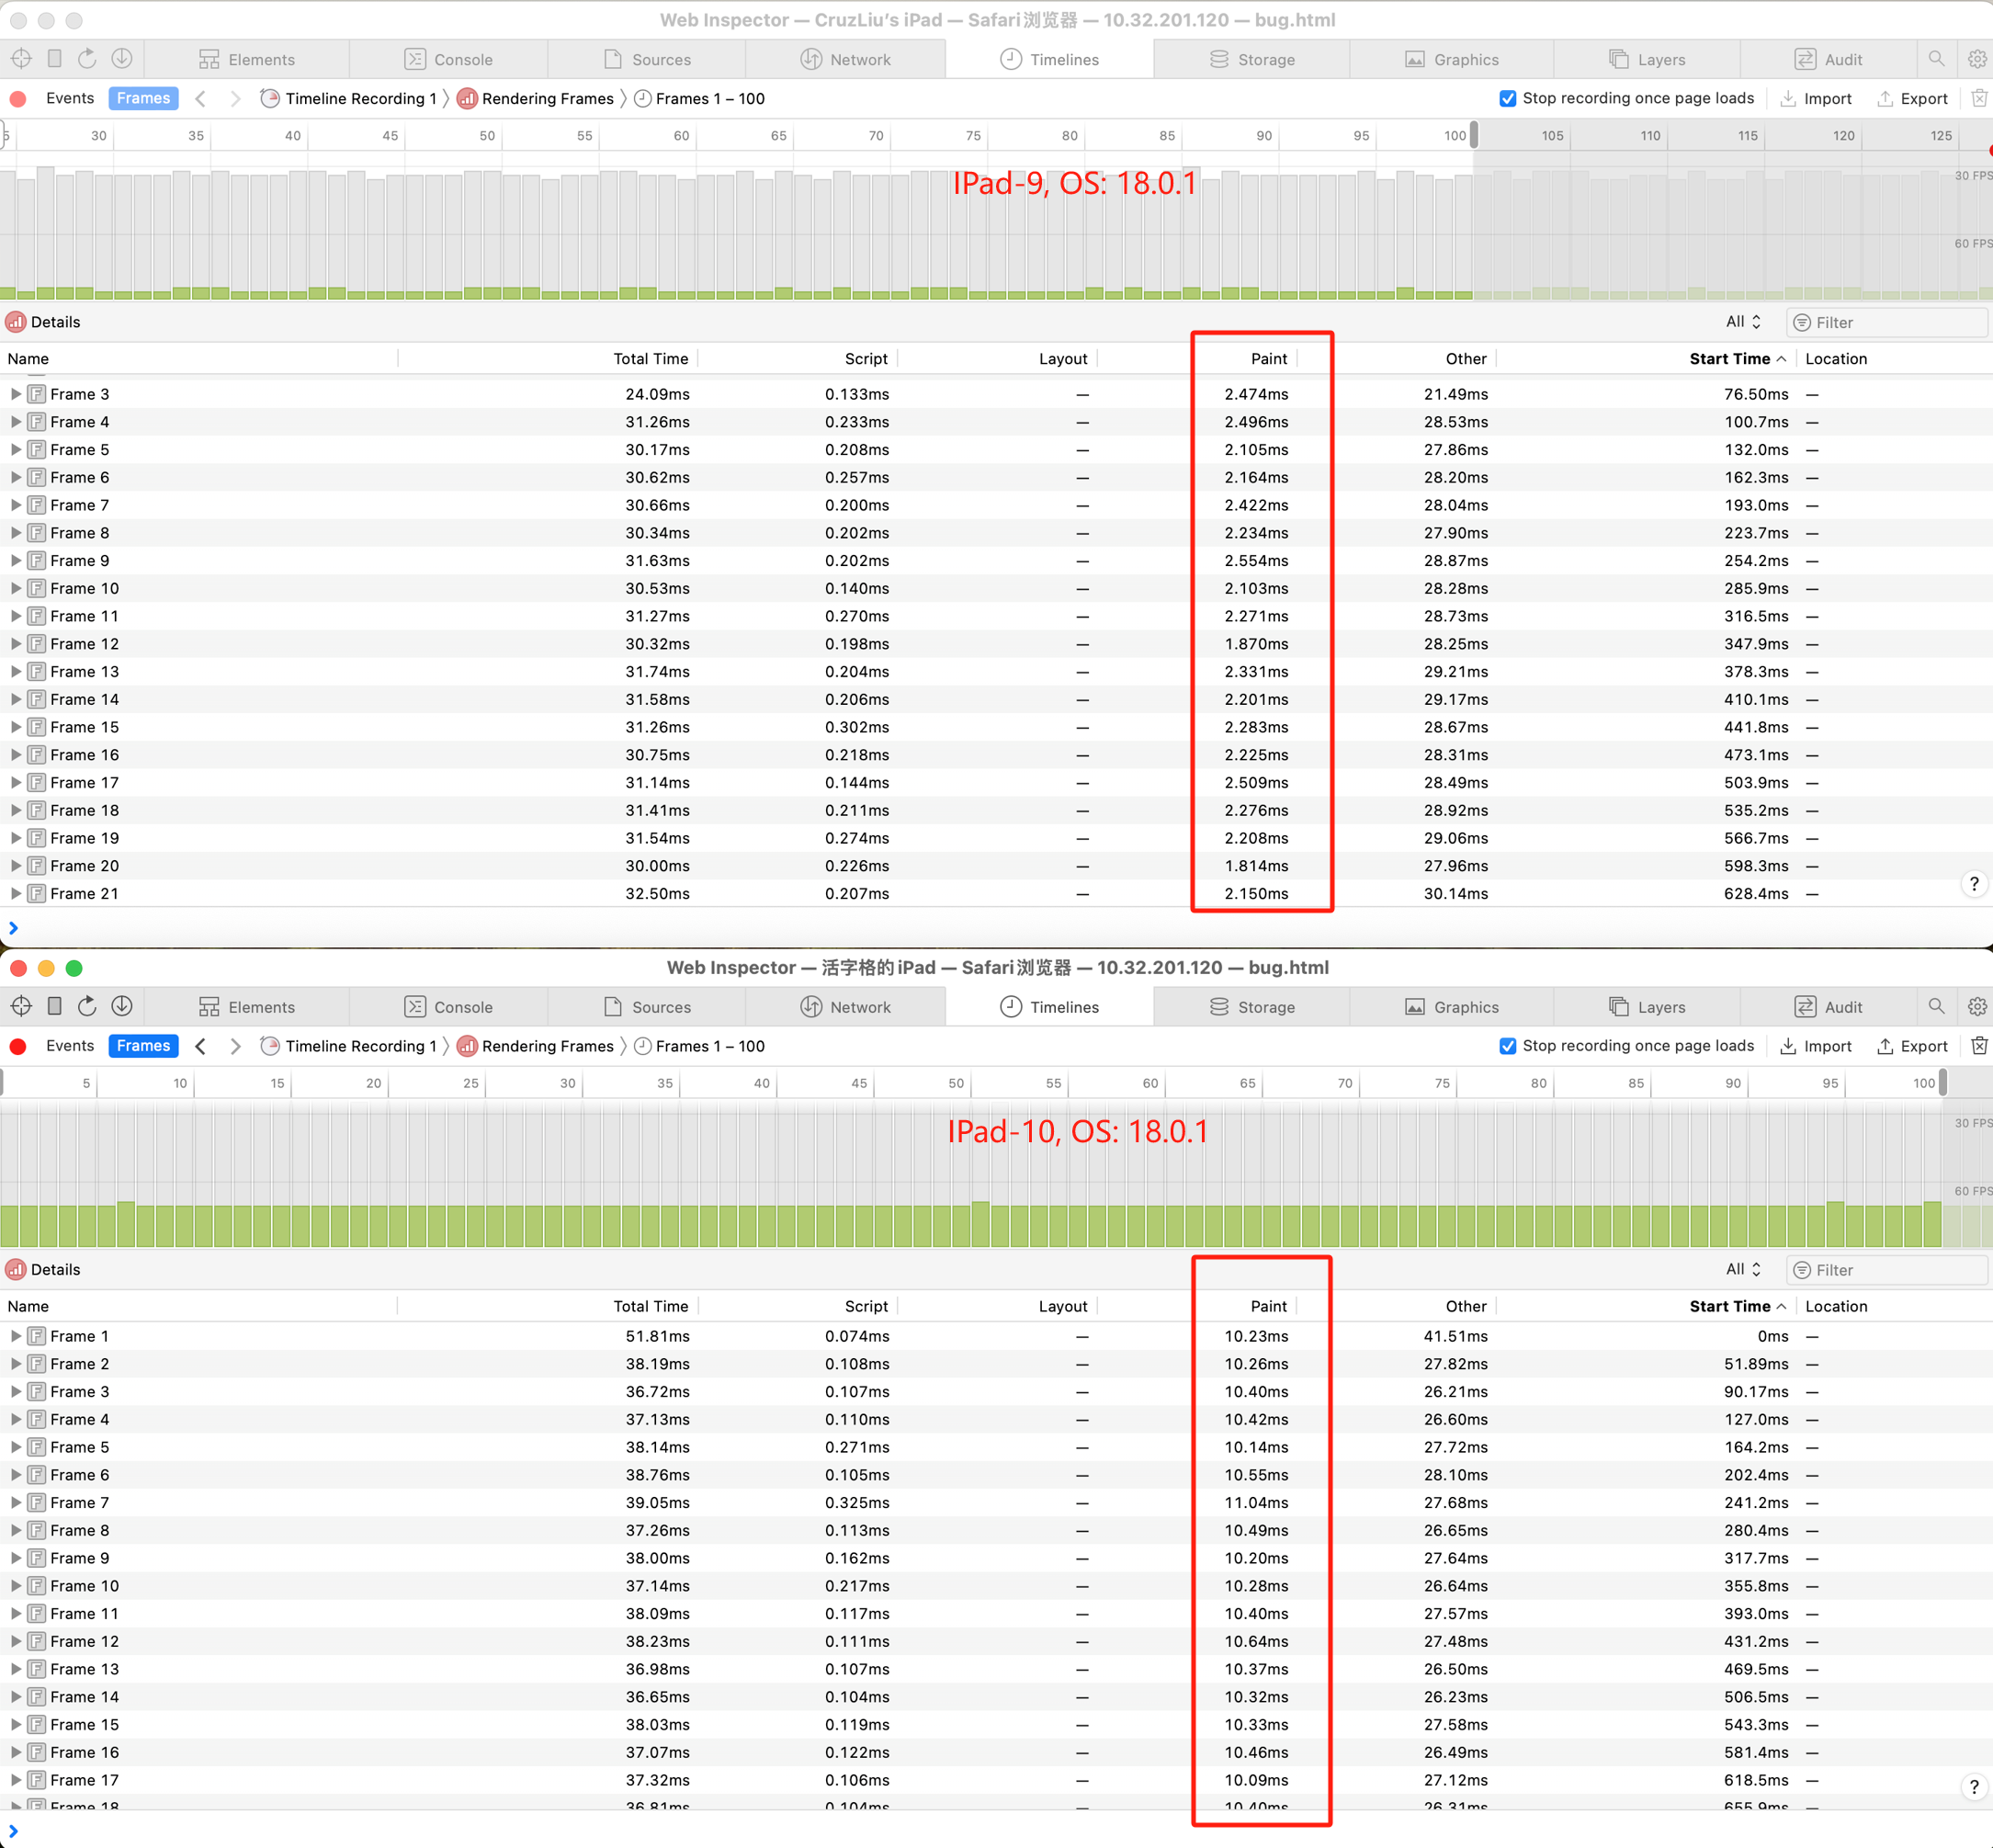Viewport: 1993px width, 1848px height.
Task: Select Frames view in lower window
Action: click(143, 1046)
